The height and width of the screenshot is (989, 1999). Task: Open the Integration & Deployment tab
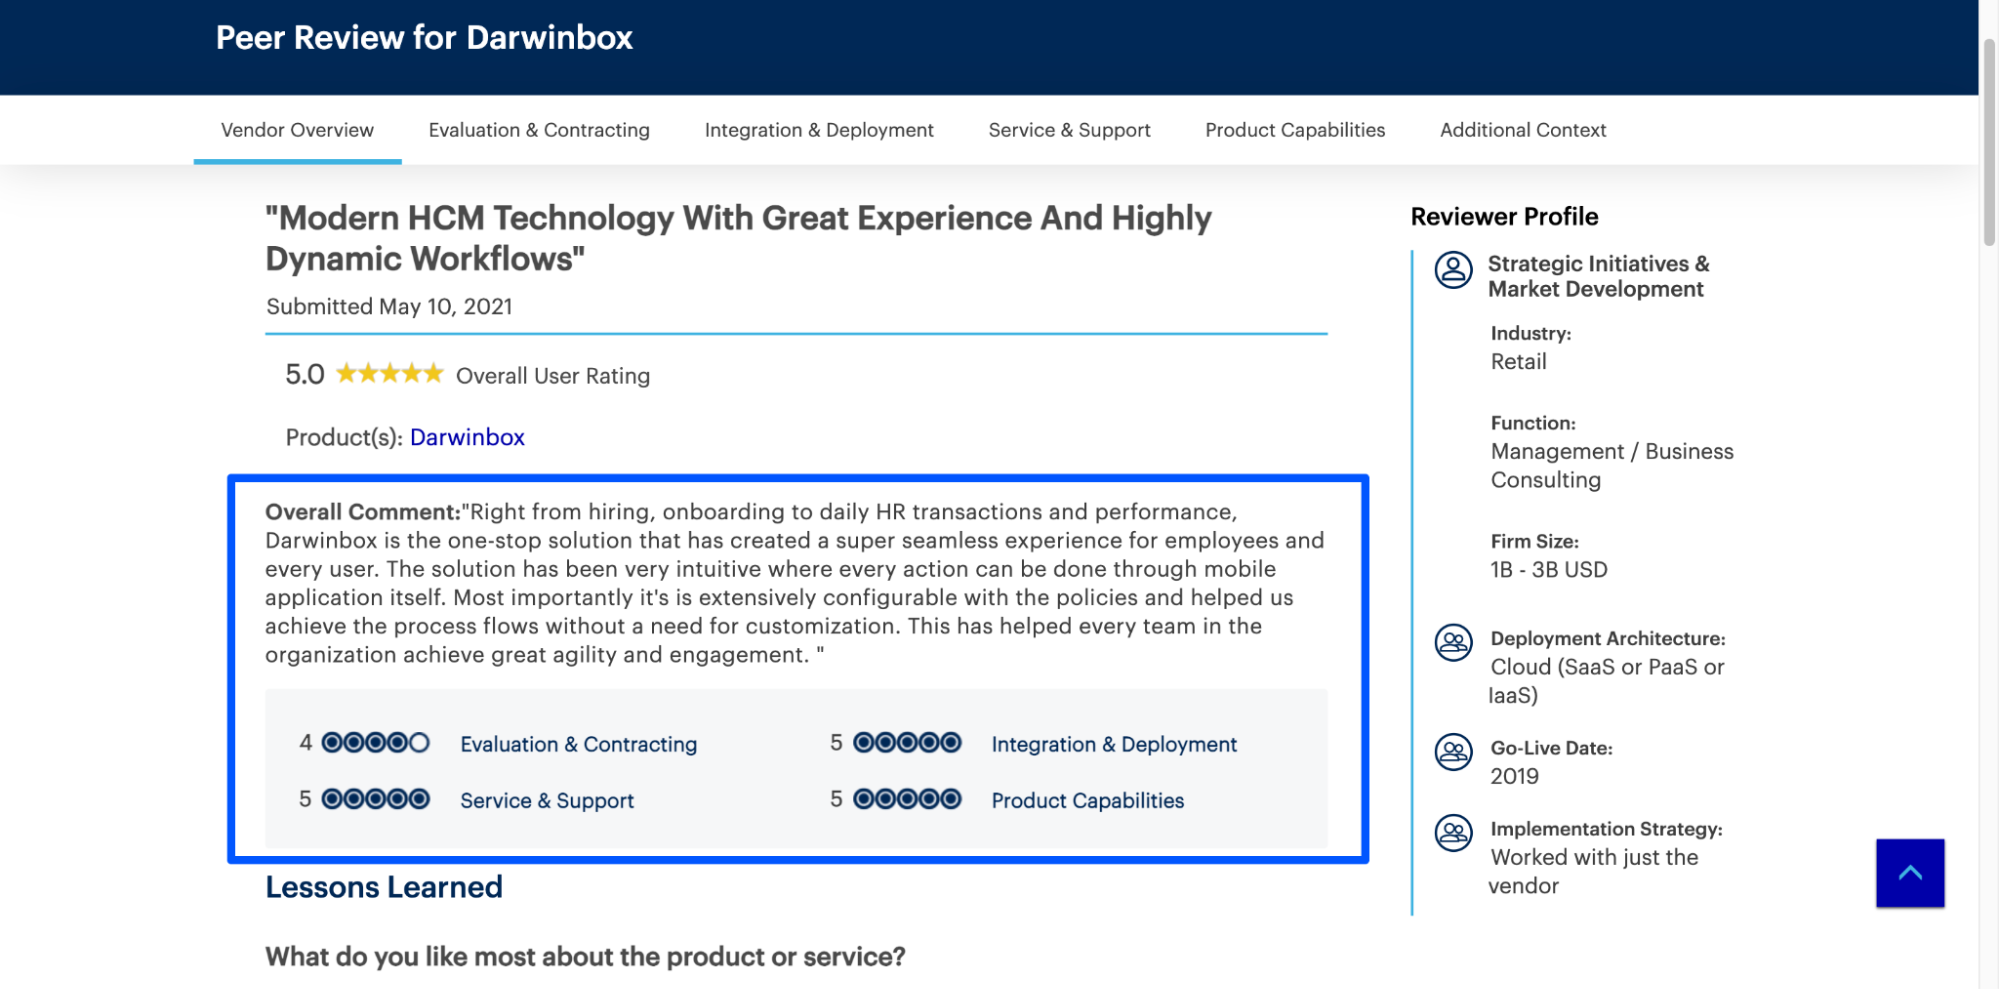[819, 130]
